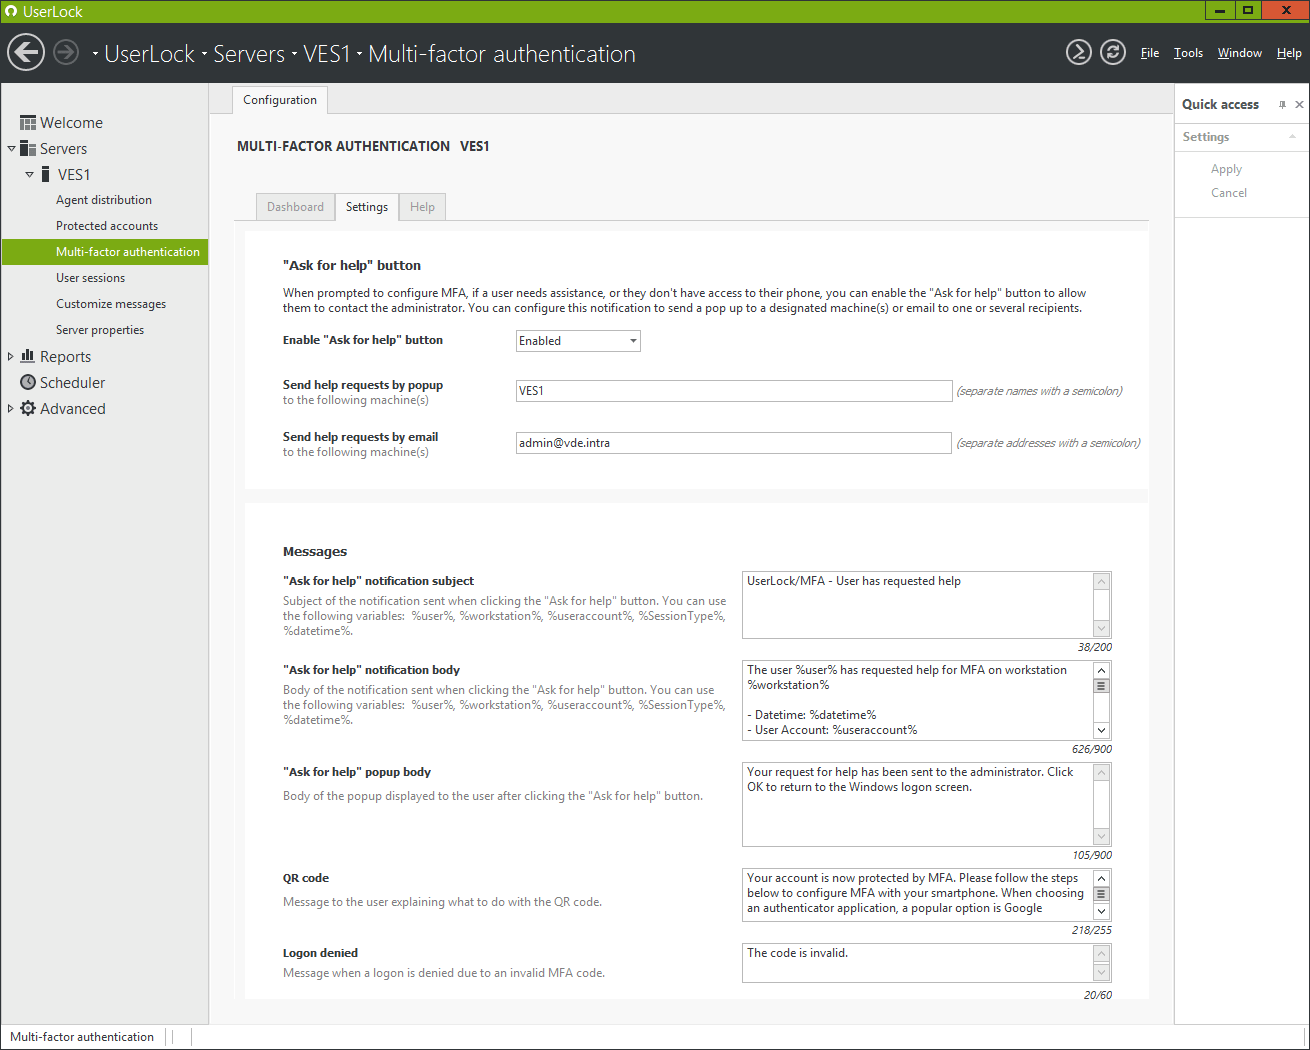The height and width of the screenshot is (1050, 1310).
Task: Expand the Advanced tree node
Action: coord(11,408)
